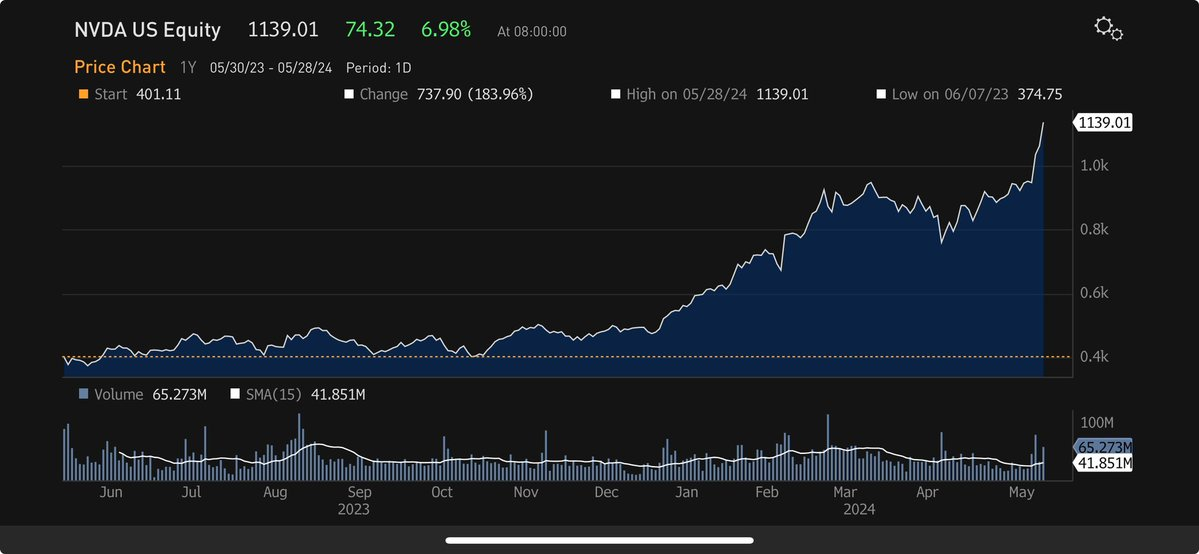1199x554 pixels.
Task: Toggle the Change legend square marker
Action: 349,95
